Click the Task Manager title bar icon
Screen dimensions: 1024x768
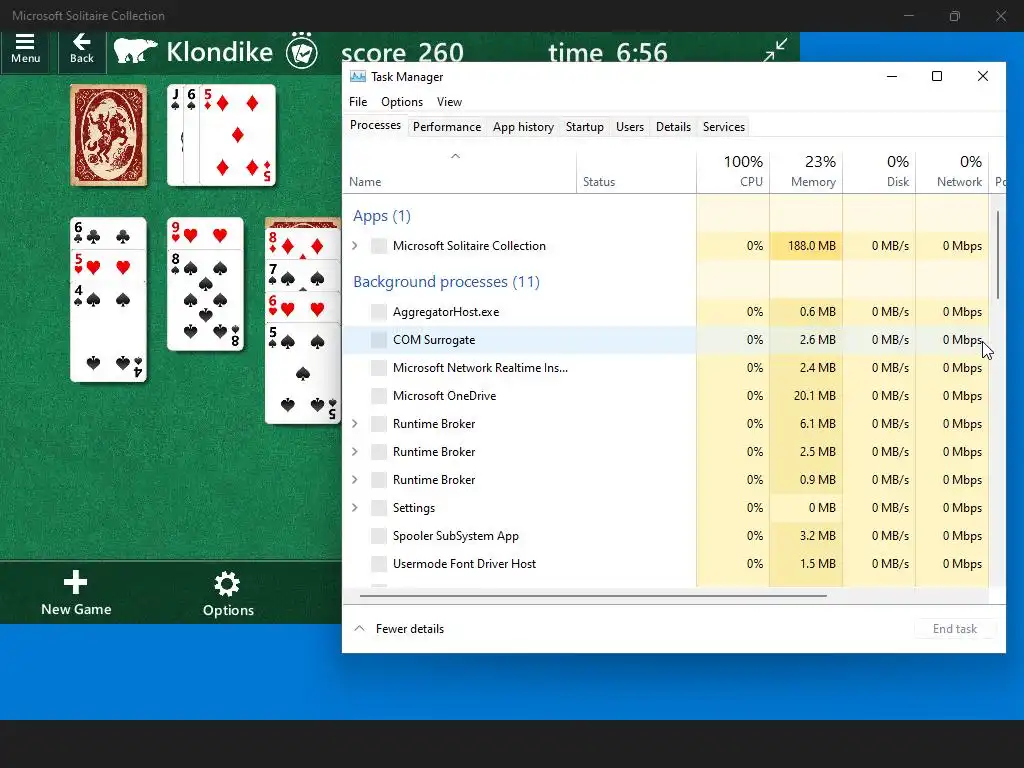357,76
